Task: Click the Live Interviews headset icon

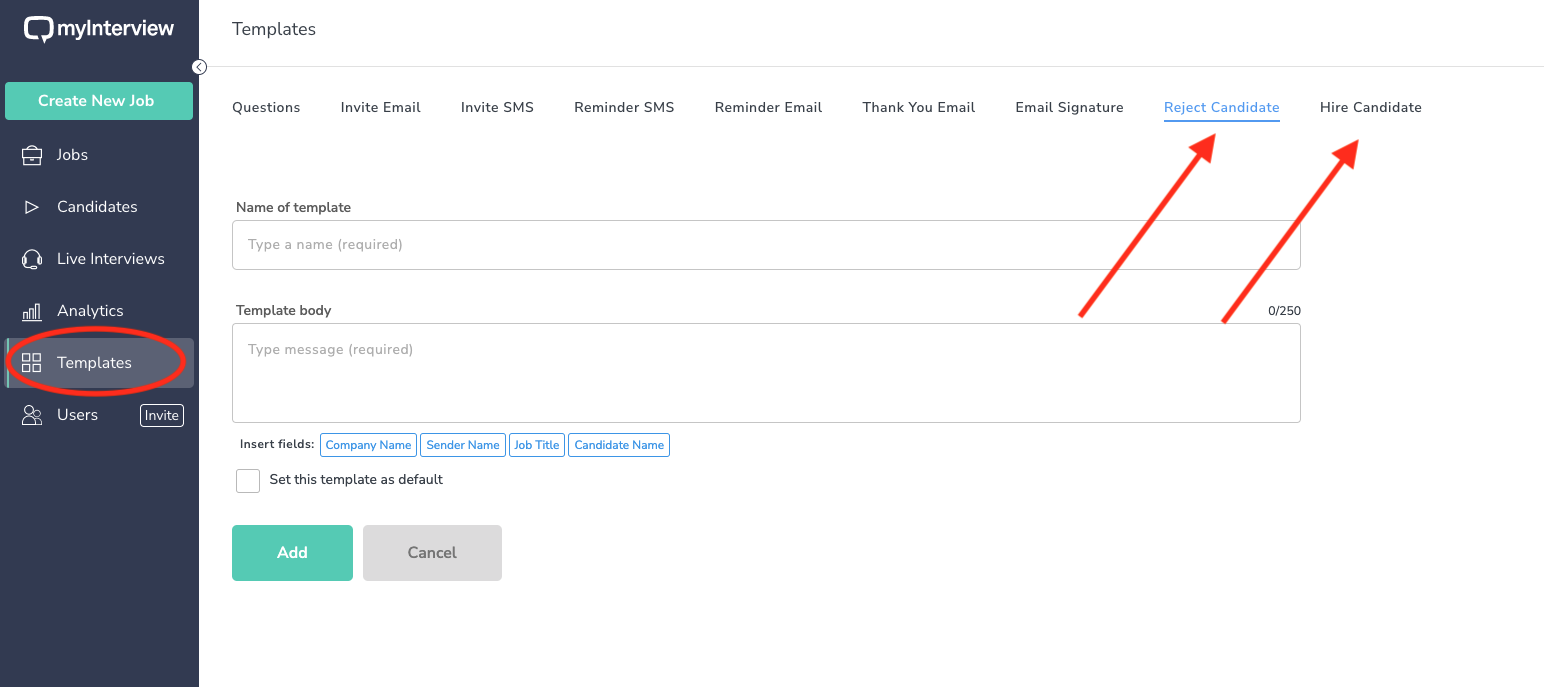Action: (32, 259)
